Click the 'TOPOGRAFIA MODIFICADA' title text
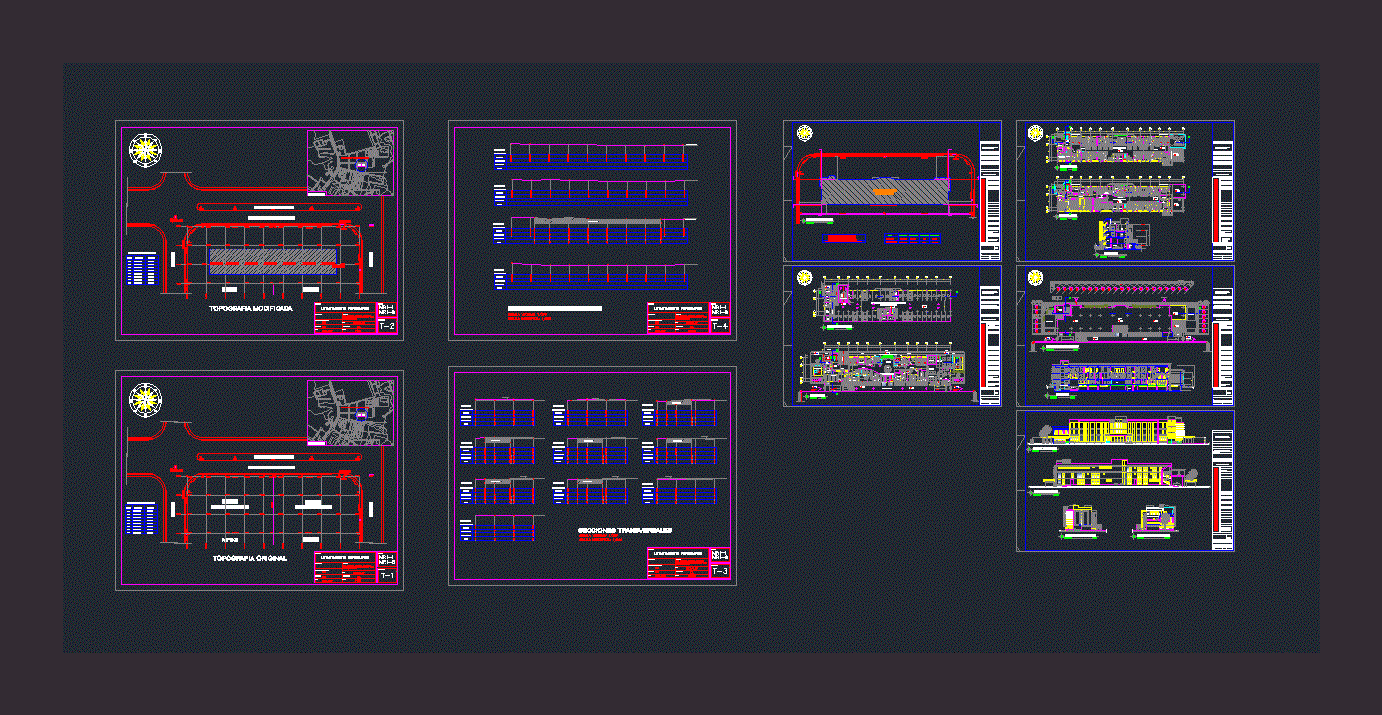The image size is (1382, 715). (x=251, y=309)
